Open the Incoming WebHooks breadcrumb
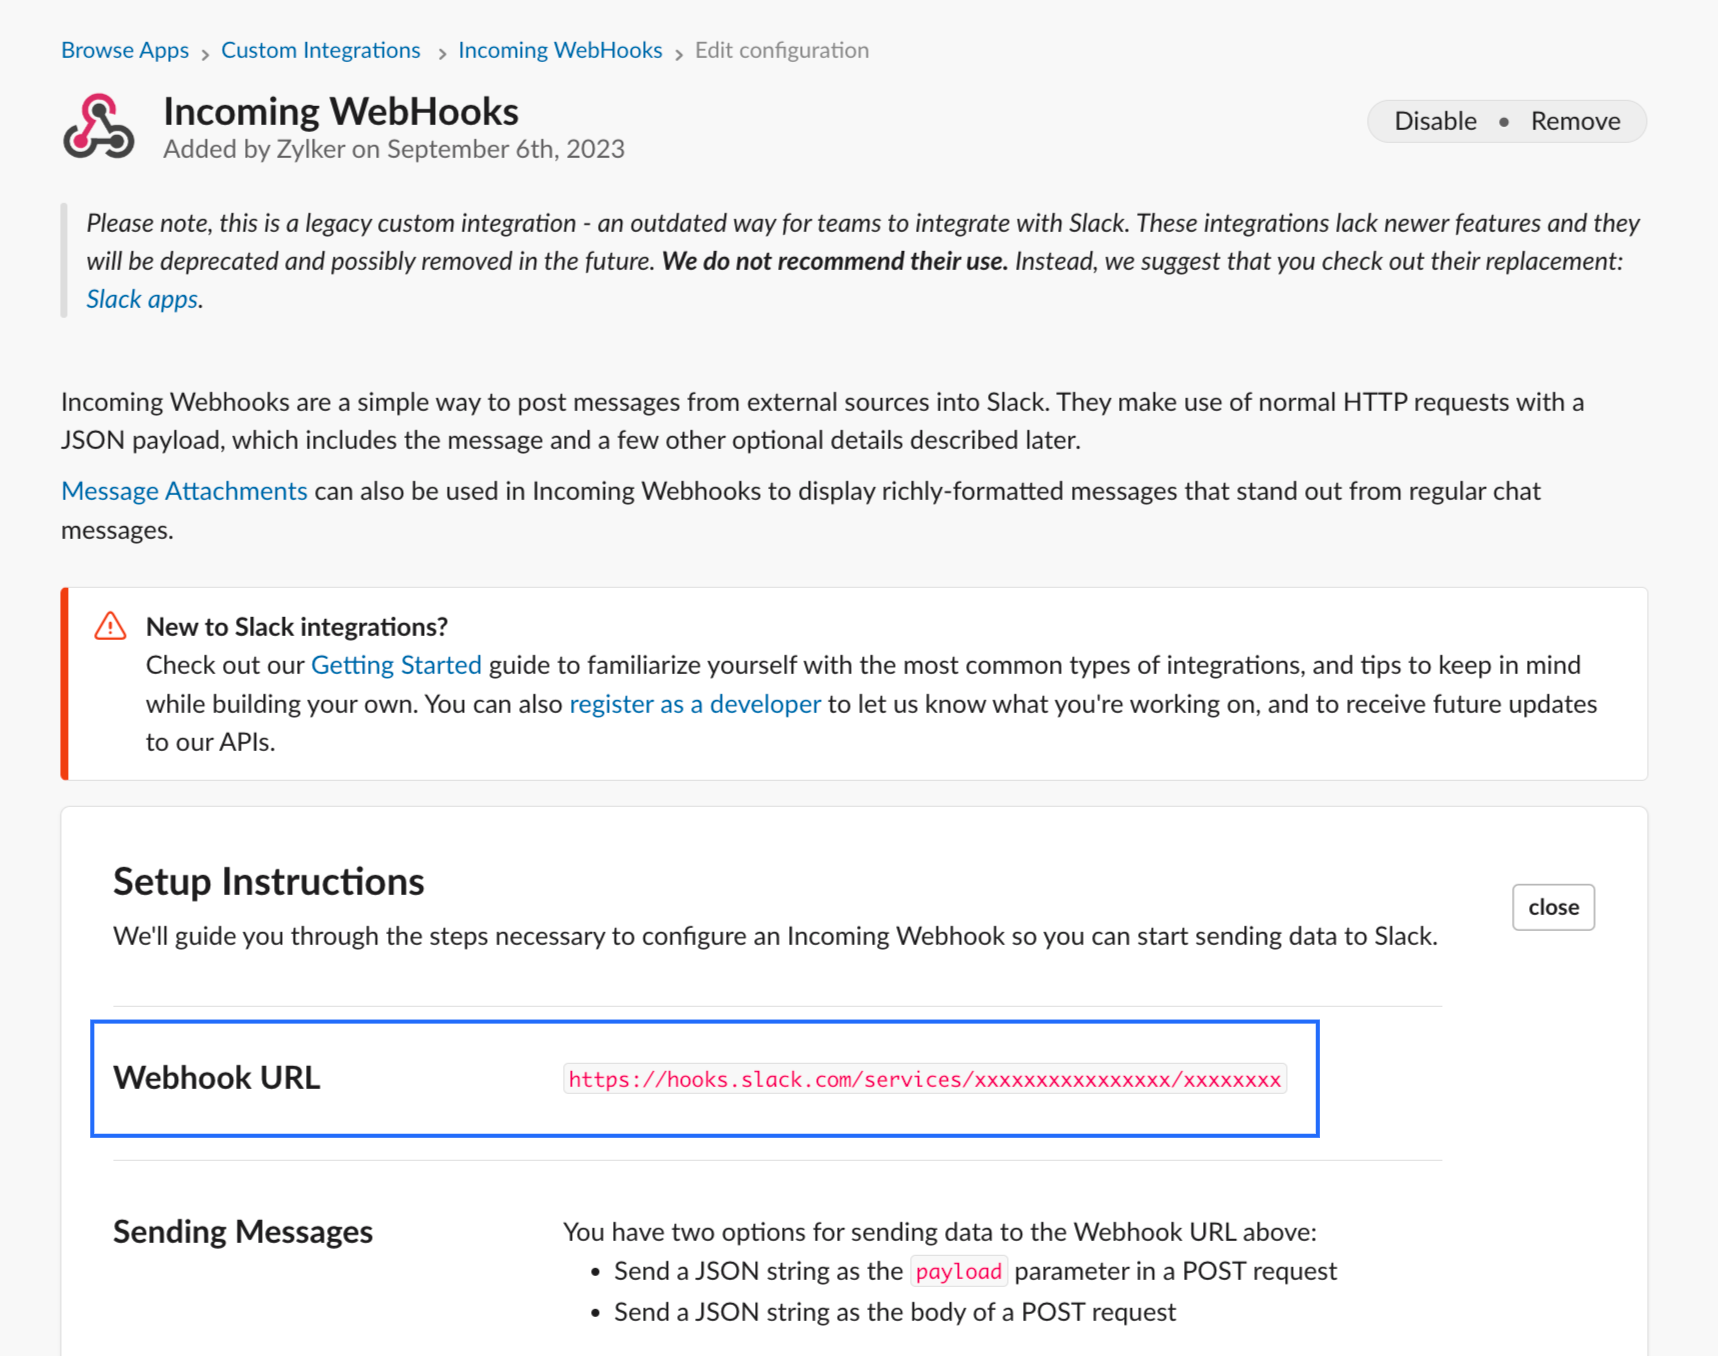Viewport: 1718px width, 1356px height. [x=560, y=49]
